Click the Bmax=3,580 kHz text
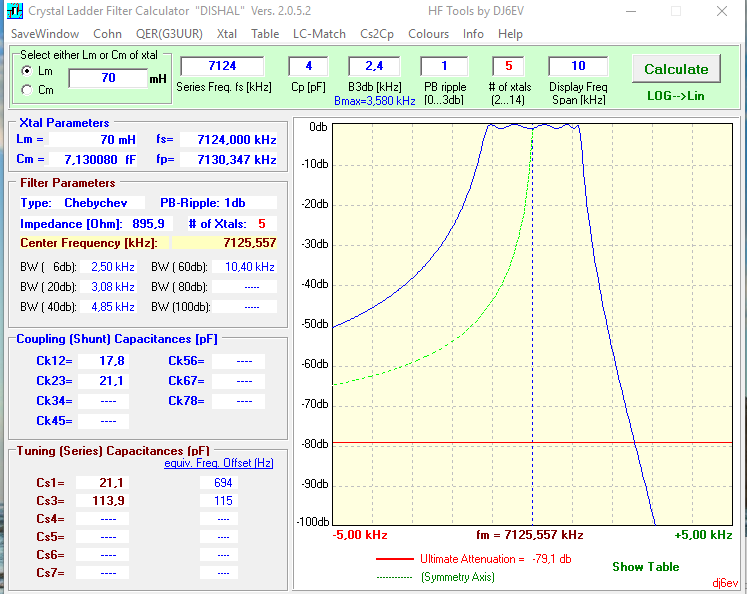Image resolution: width=747 pixels, height=594 pixels. tap(374, 101)
